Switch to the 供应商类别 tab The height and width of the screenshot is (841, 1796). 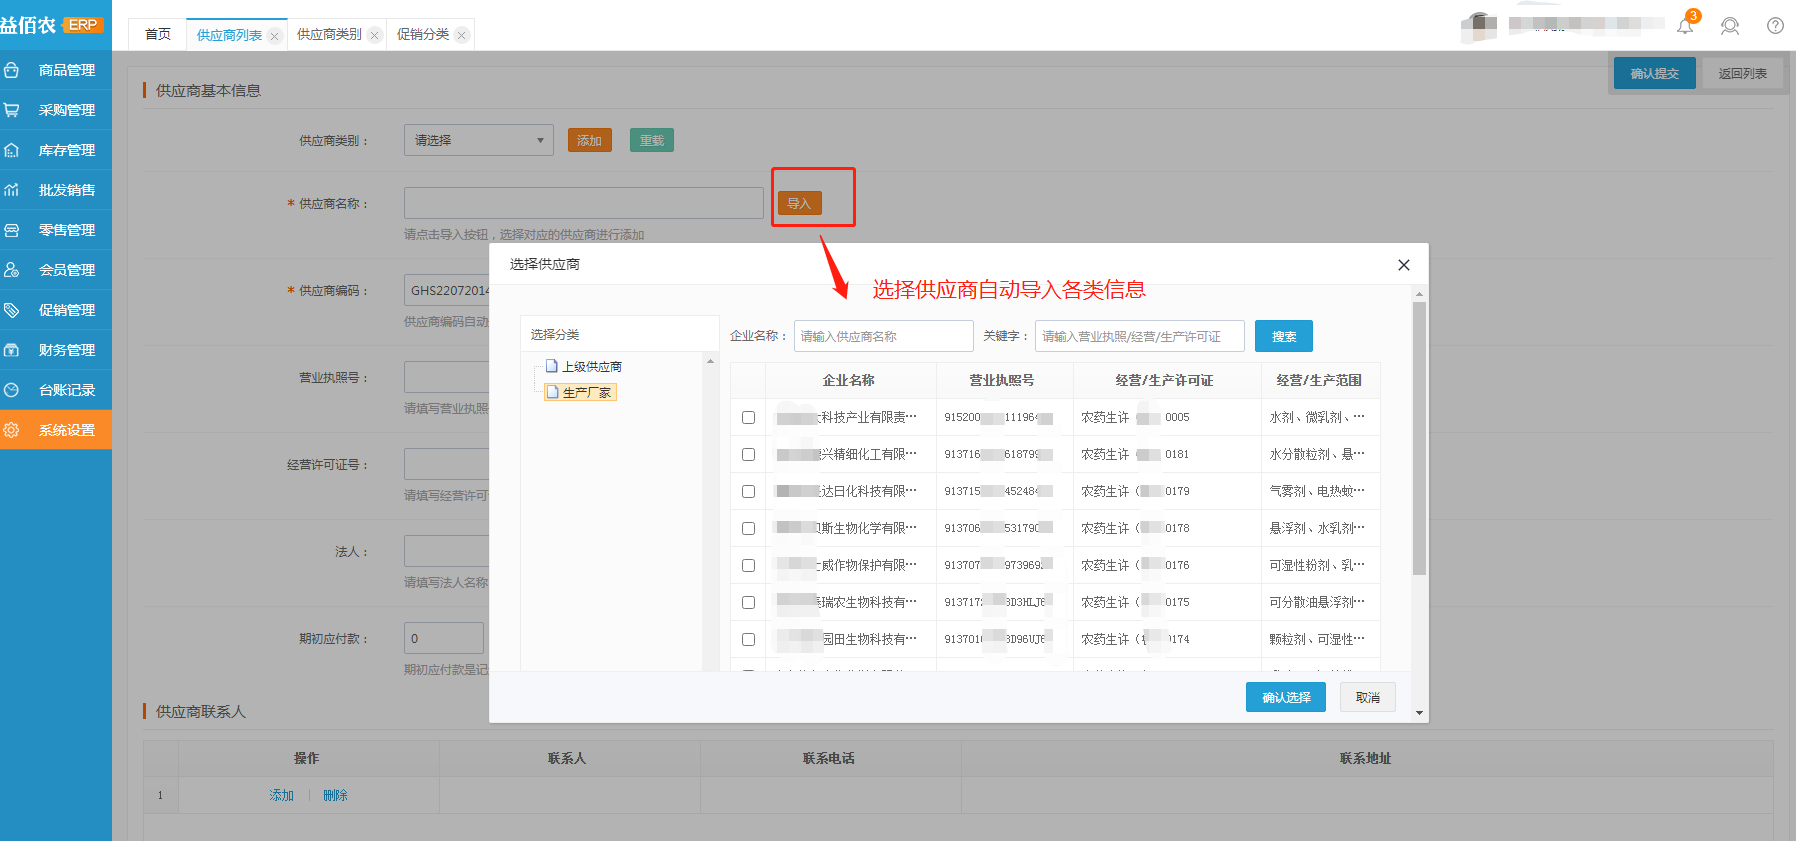coord(329,35)
